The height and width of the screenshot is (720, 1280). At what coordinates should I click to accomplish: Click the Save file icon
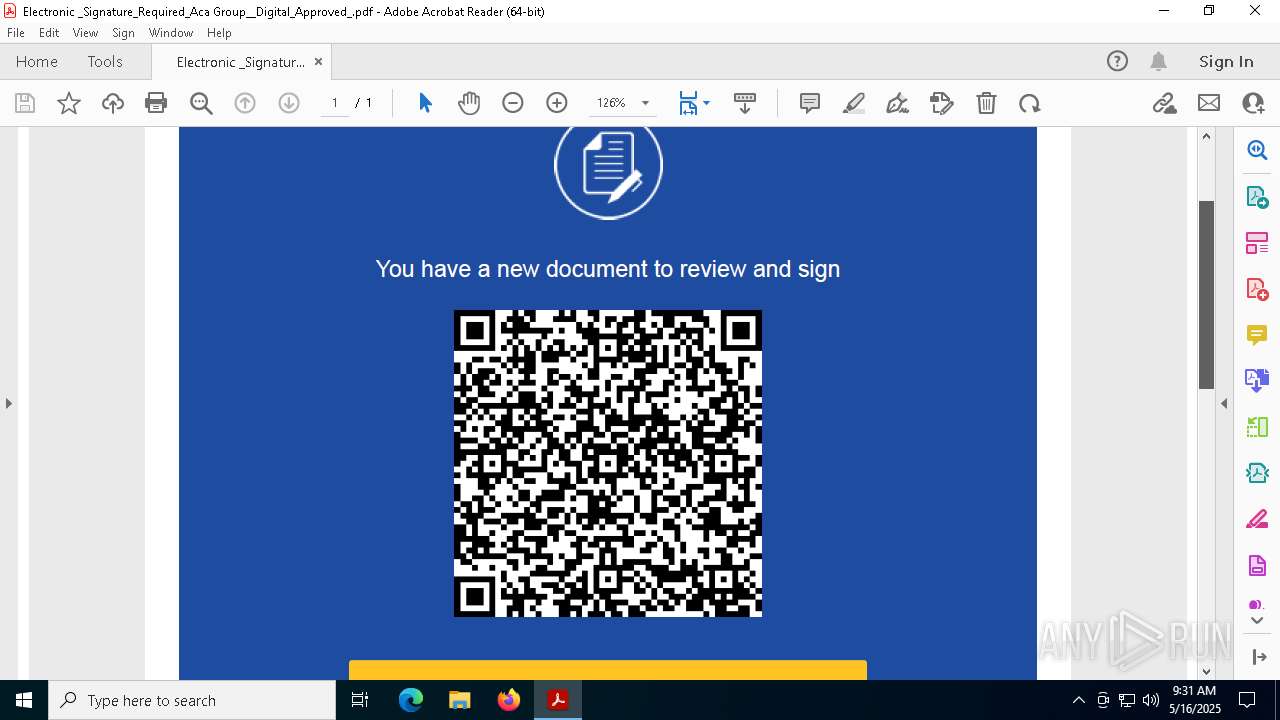pos(25,103)
